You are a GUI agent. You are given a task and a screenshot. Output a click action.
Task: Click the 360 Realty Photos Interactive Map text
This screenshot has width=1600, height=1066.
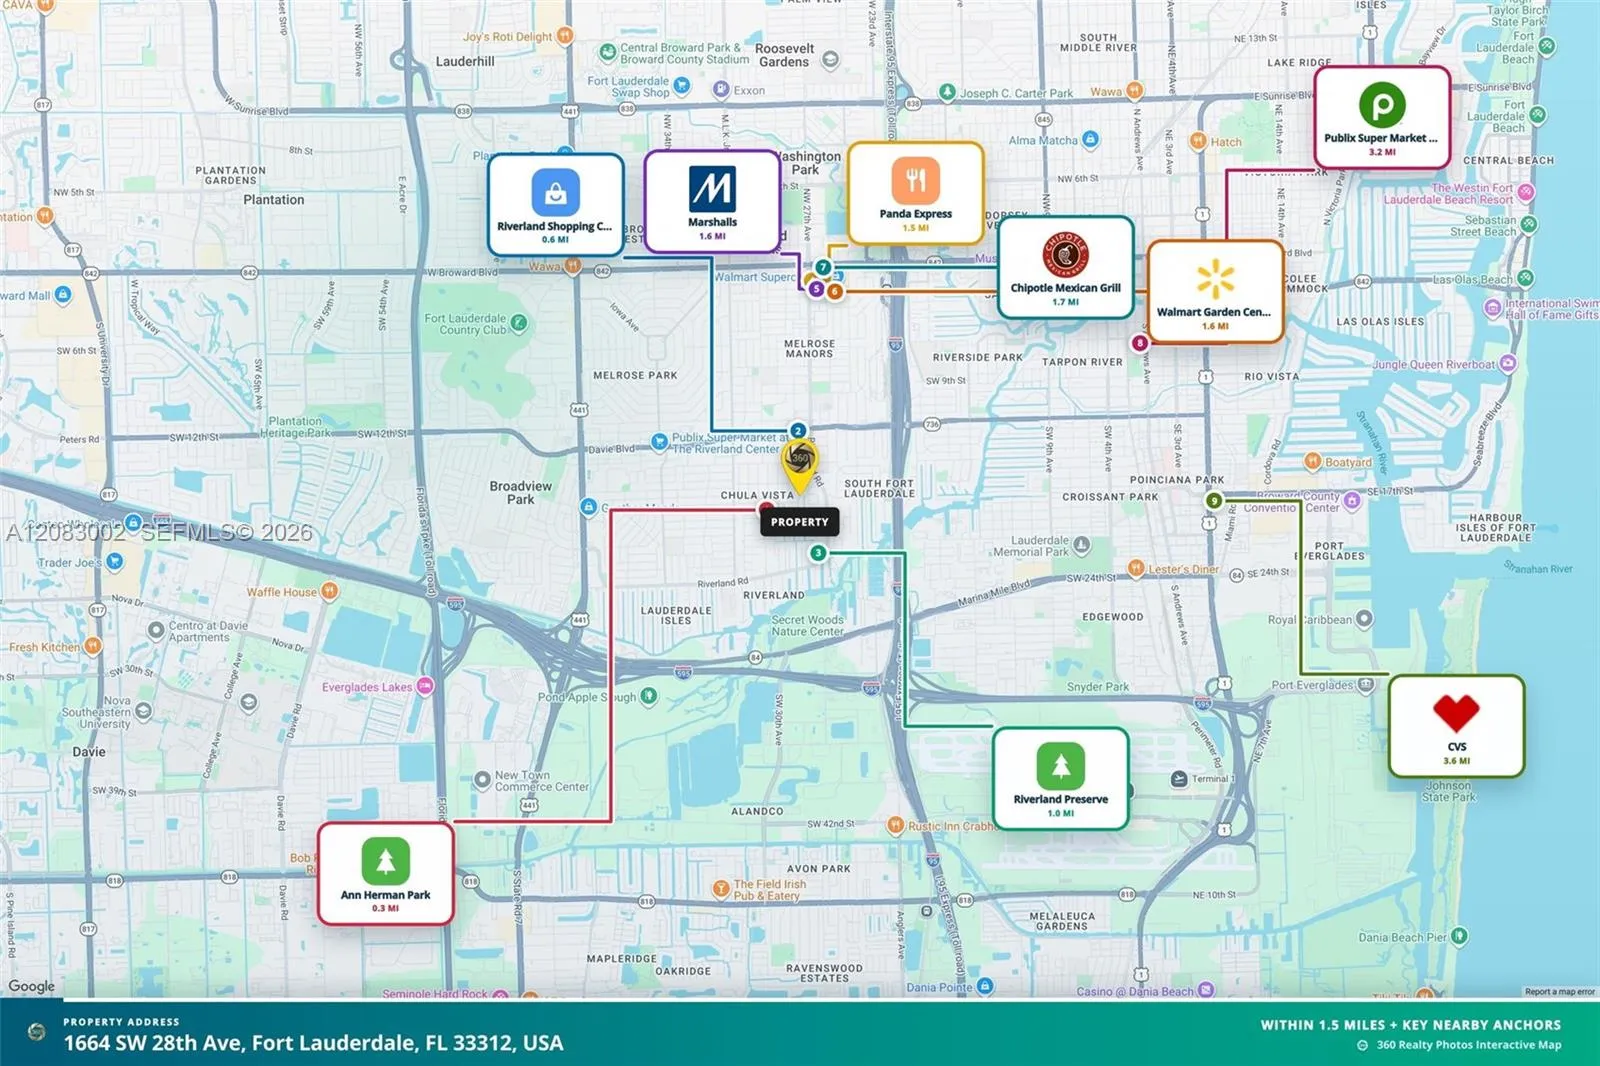click(1468, 1045)
